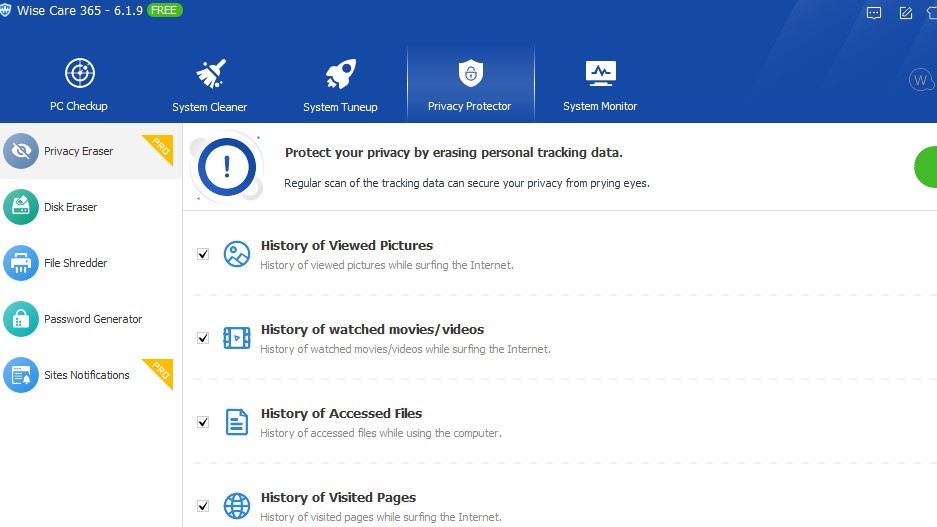Click 'History of watched movies/videos while surfing' description
Screen dimensions: 937x527
[405, 349]
